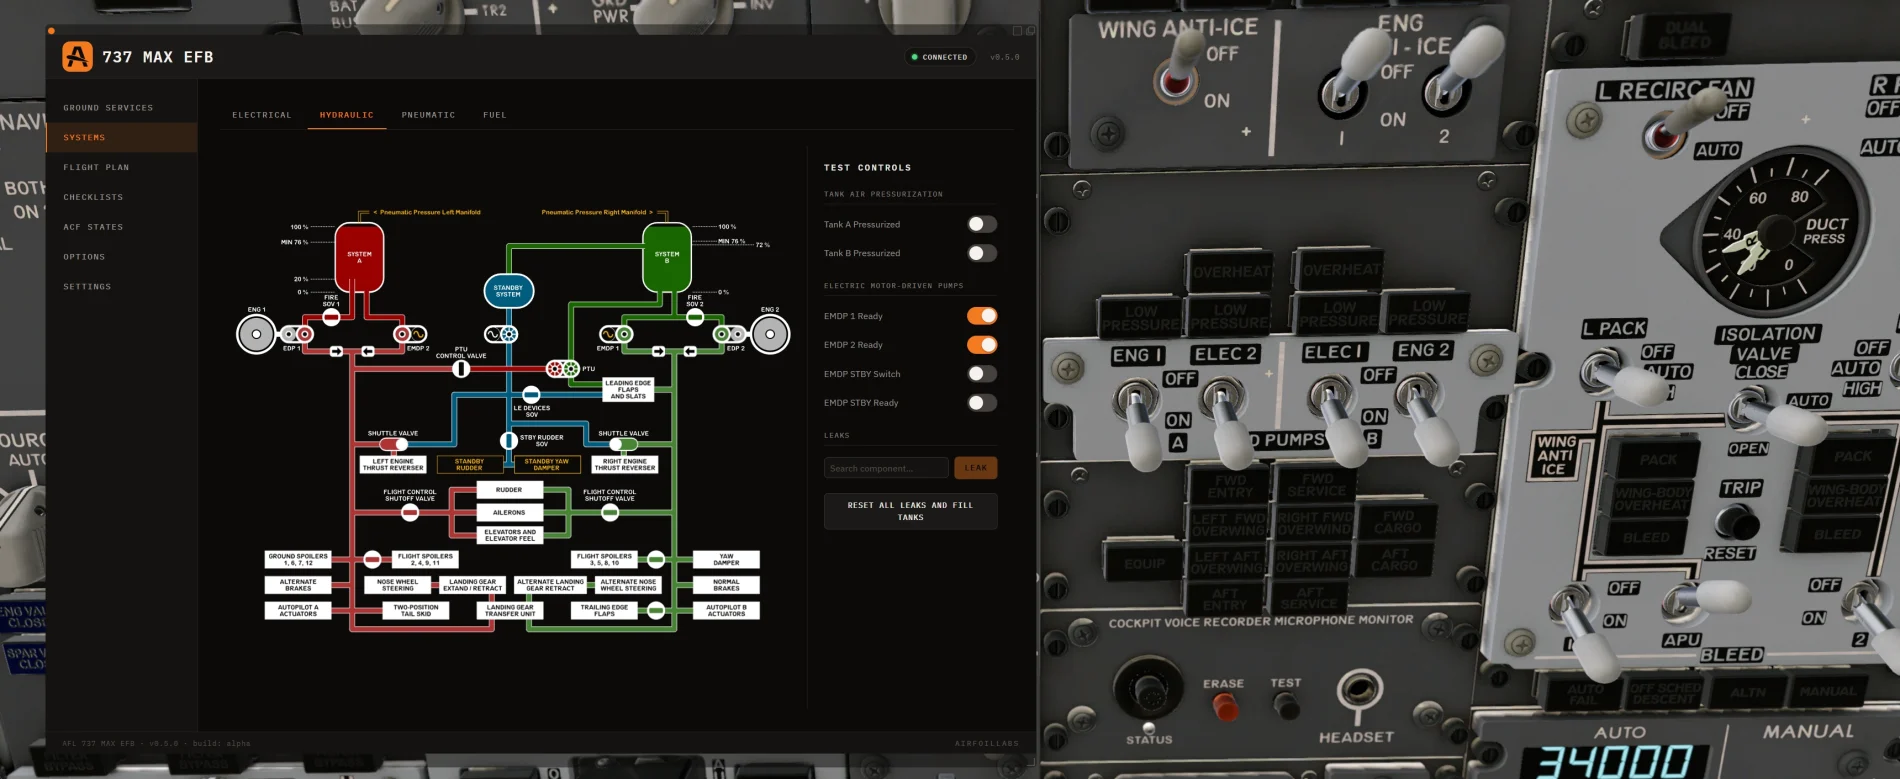Click the orange LEAK button

coord(976,468)
